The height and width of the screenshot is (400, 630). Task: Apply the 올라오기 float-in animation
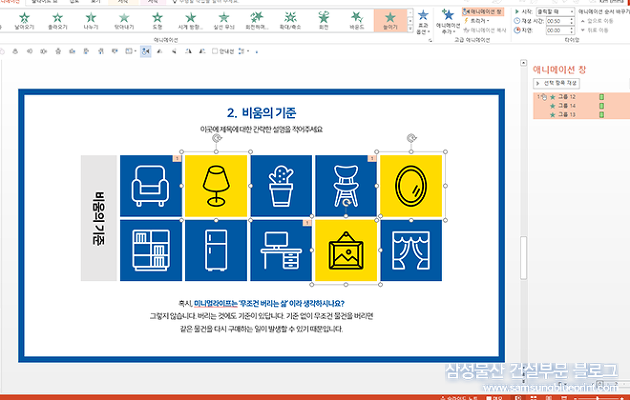click(57, 20)
